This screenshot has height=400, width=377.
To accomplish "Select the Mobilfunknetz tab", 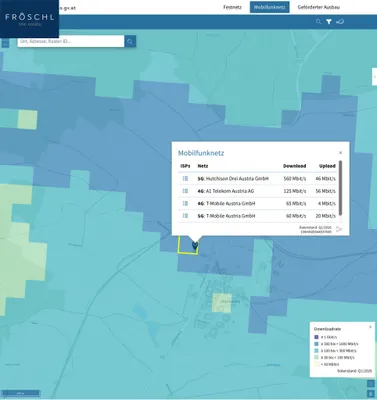I will point(269,7).
